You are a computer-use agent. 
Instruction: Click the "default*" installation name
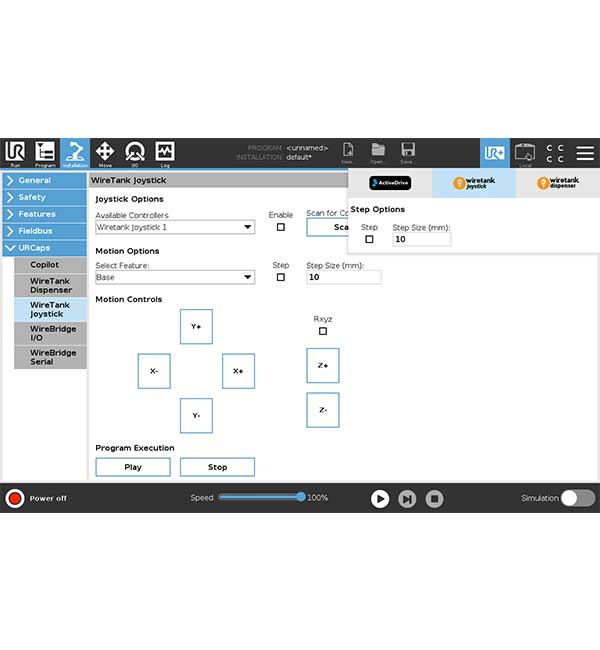(299, 157)
